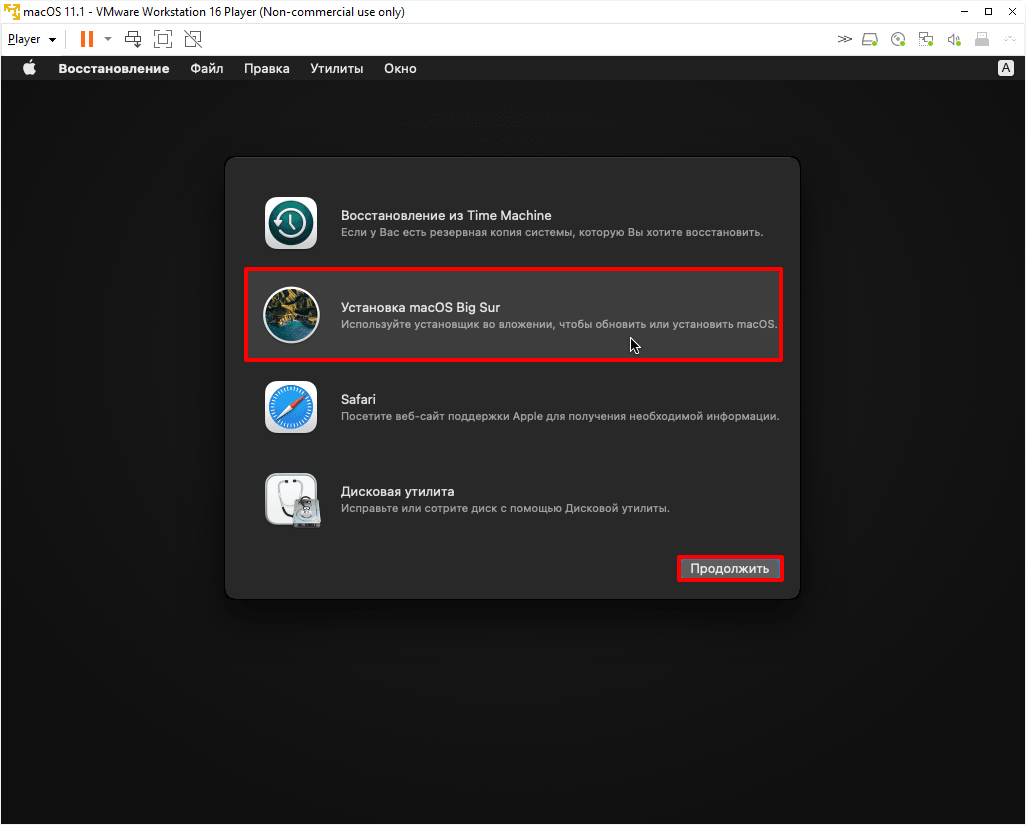Click the Send Ctrl+Alt+Del toolbar icon
Viewport: 1026px width, 825px height.
[133, 39]
